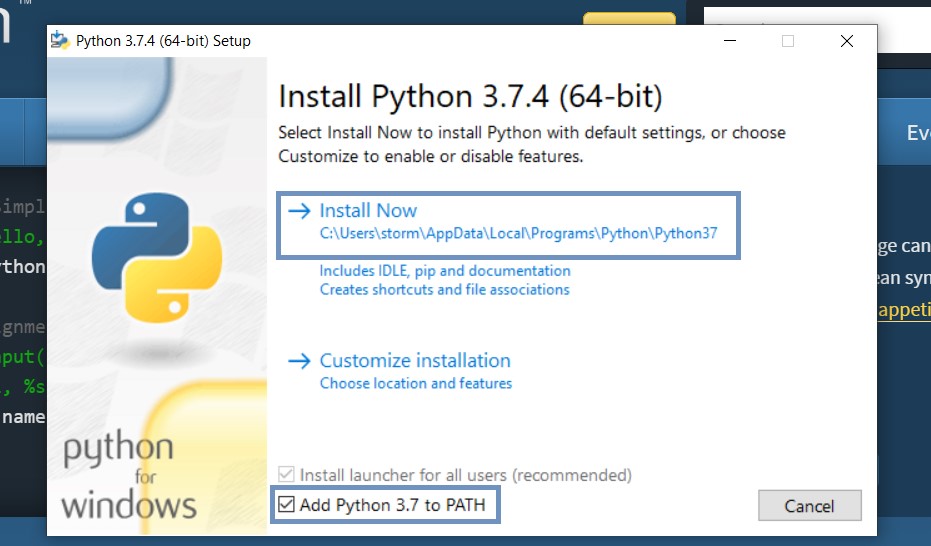Viewport: 931px width, 546px height.
Task: Click the Customize installation arrow icon
Action: (x=300, y=360)
